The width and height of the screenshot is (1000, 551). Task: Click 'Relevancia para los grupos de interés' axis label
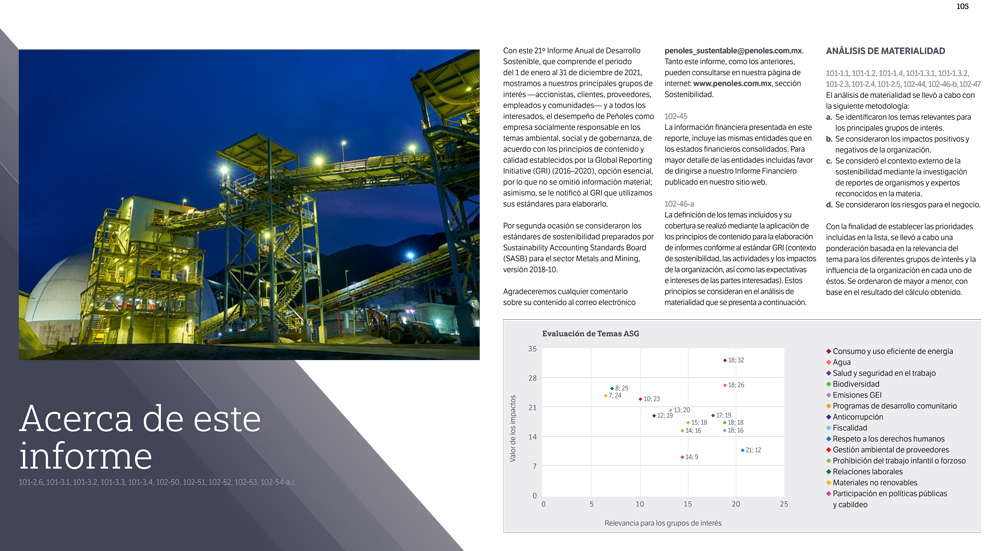coord(663,523)
